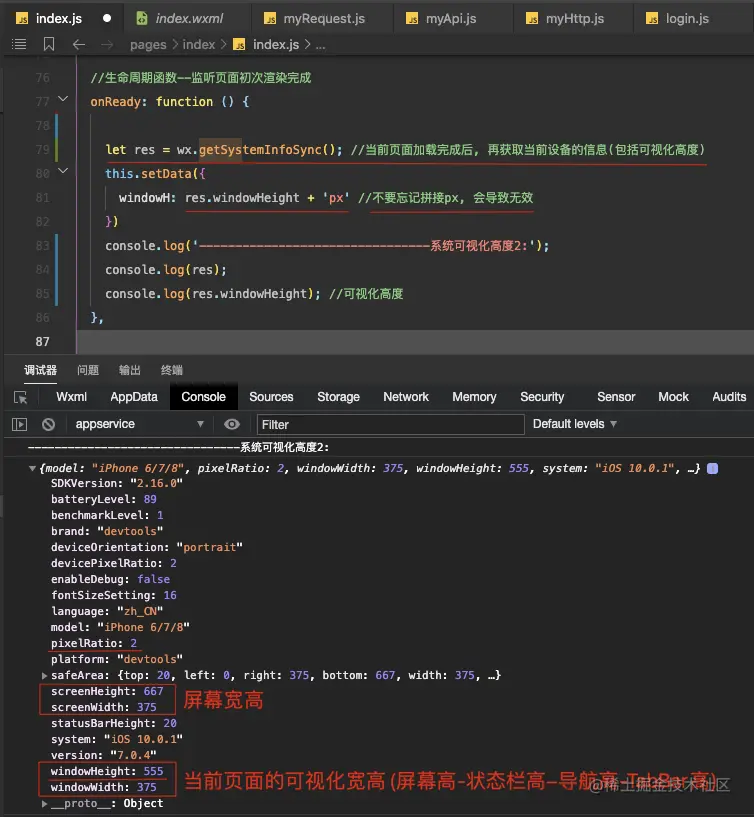Switch to the index.js editor tab
Viewport: 754px width, 817px height.
(58, 19)
